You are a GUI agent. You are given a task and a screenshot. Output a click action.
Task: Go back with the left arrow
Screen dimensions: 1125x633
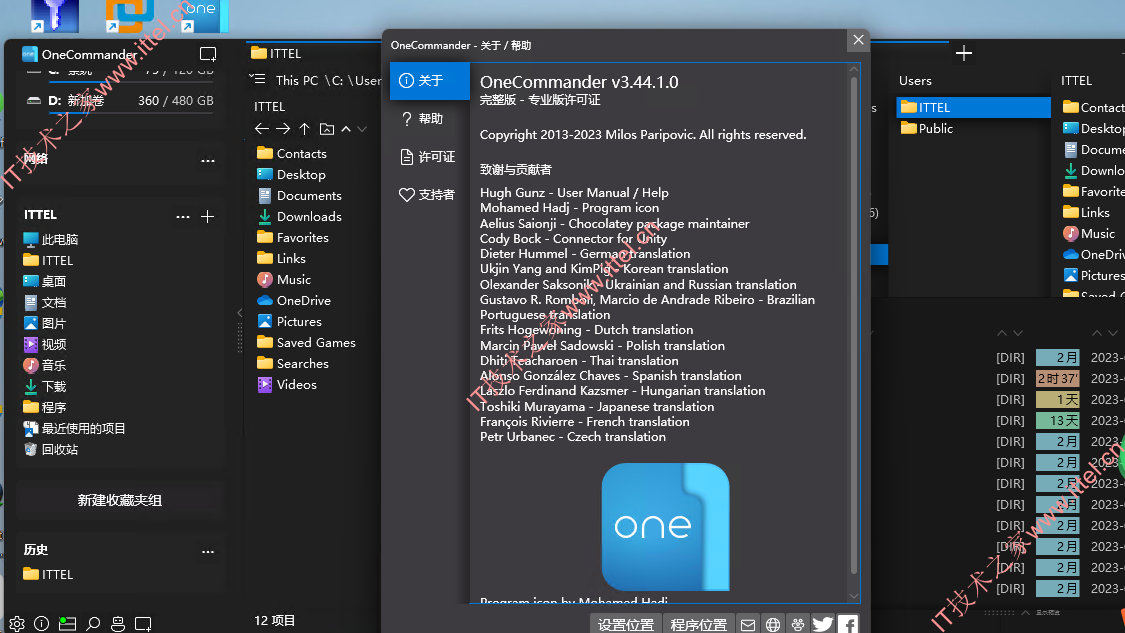click(262, 128)
